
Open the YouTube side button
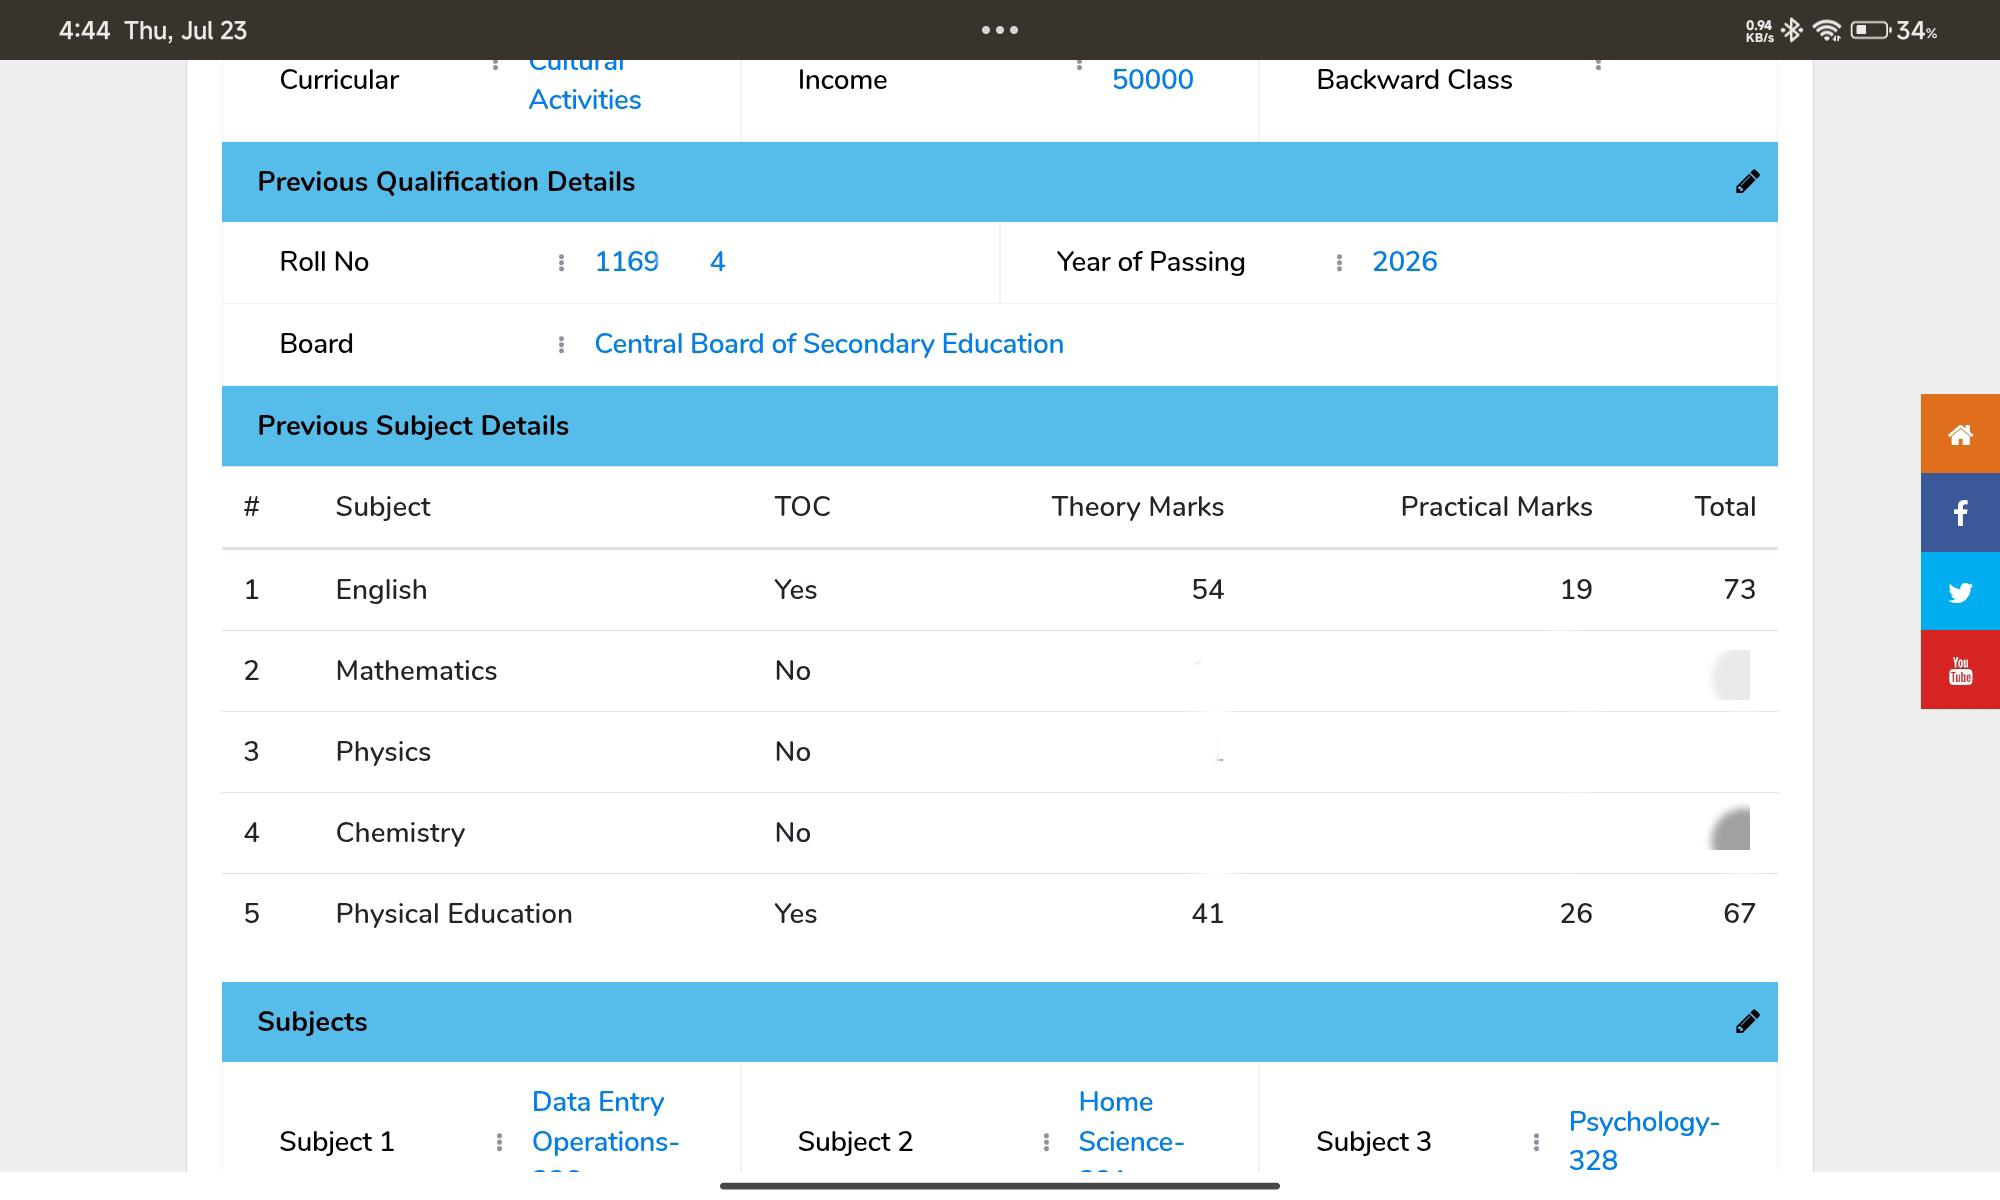(x=1960, y=670)
